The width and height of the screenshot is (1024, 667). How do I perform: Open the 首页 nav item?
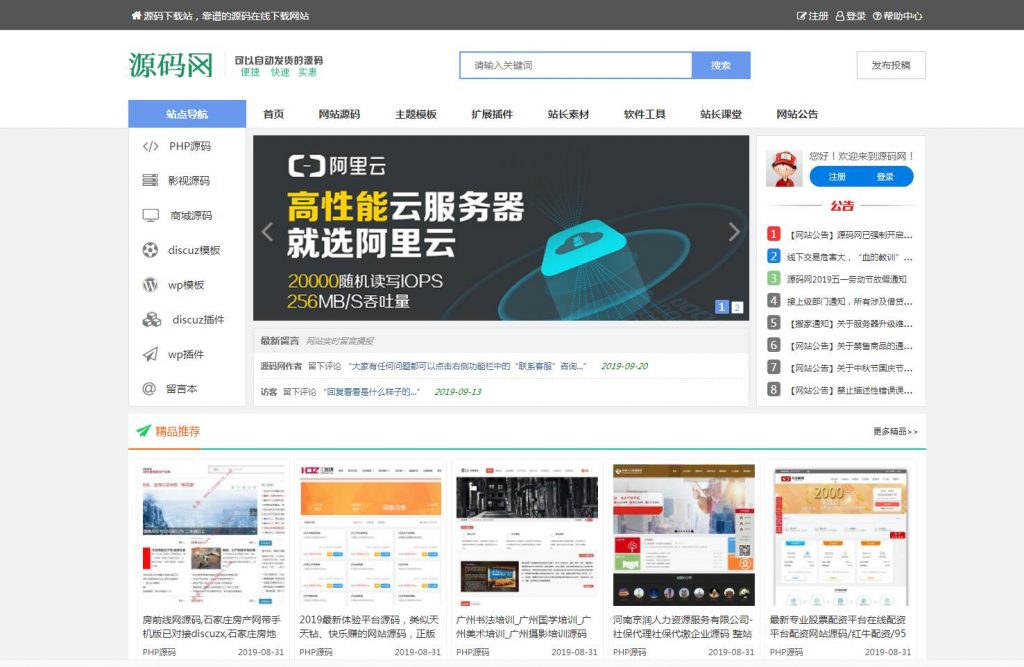[x=274, y=114]
